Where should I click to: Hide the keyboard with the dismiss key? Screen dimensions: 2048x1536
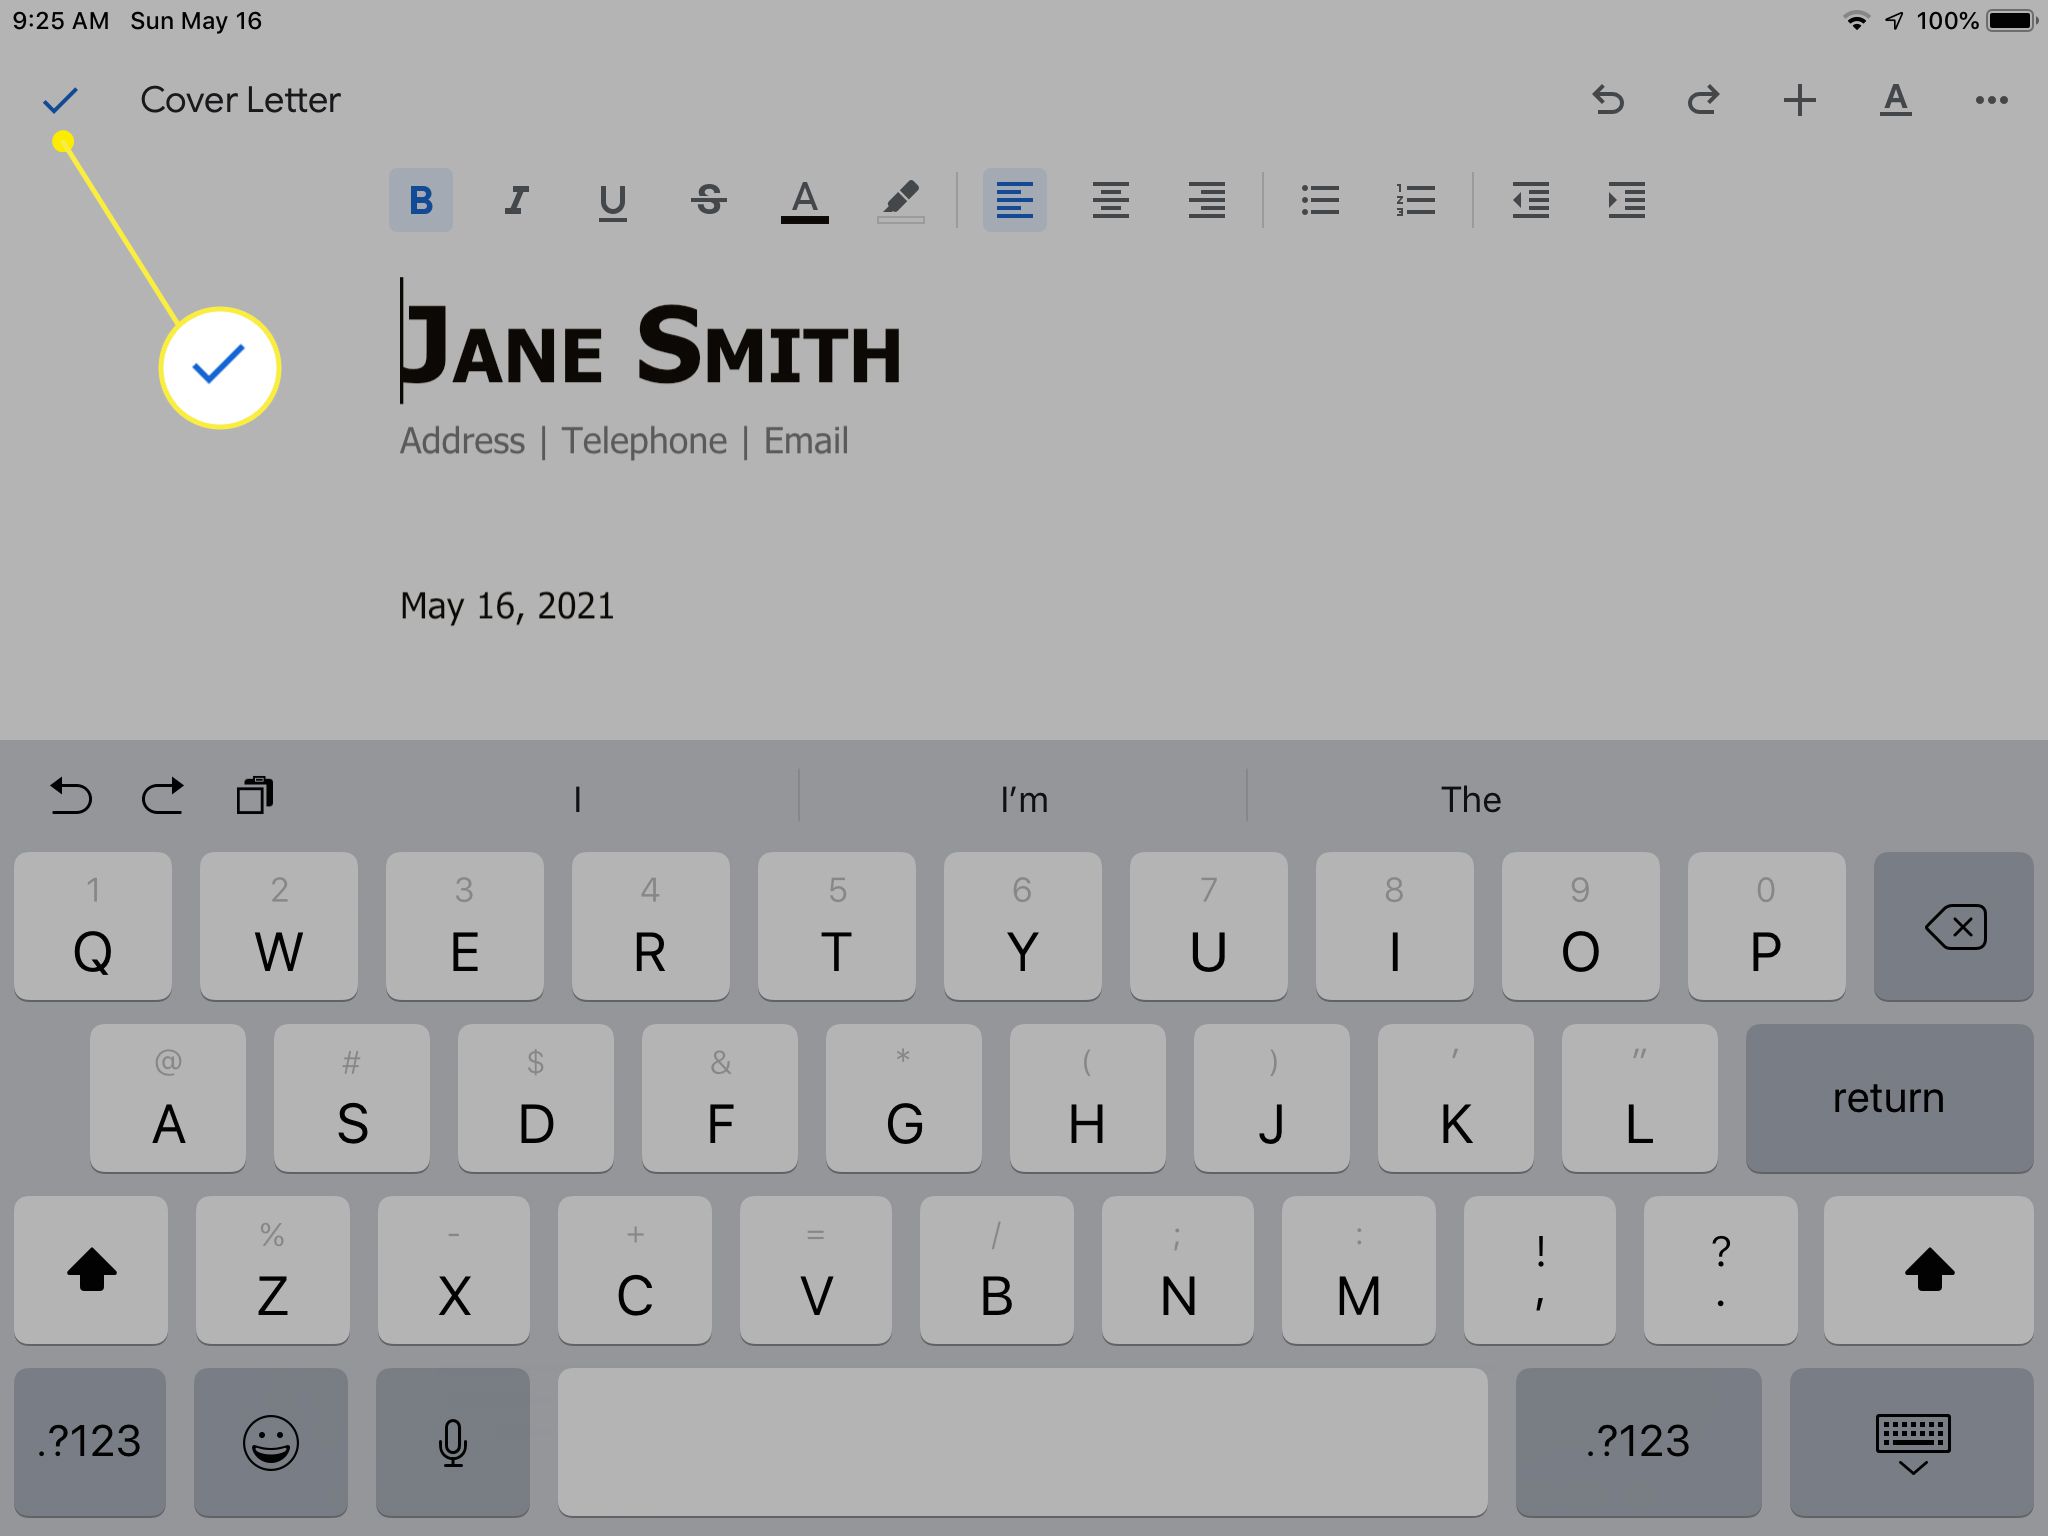pos(1912,1442)
